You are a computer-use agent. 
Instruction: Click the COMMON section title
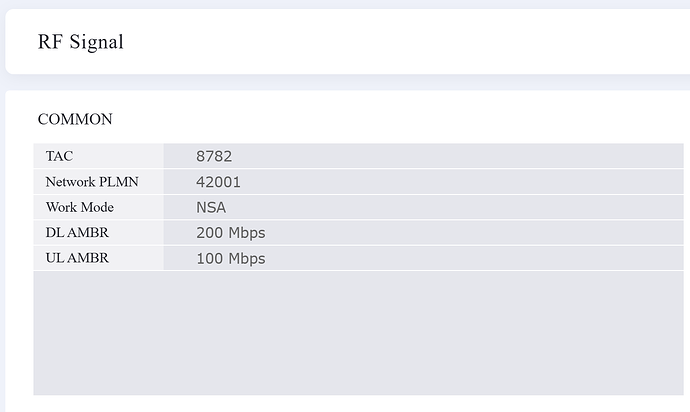(x=75, y=119)
